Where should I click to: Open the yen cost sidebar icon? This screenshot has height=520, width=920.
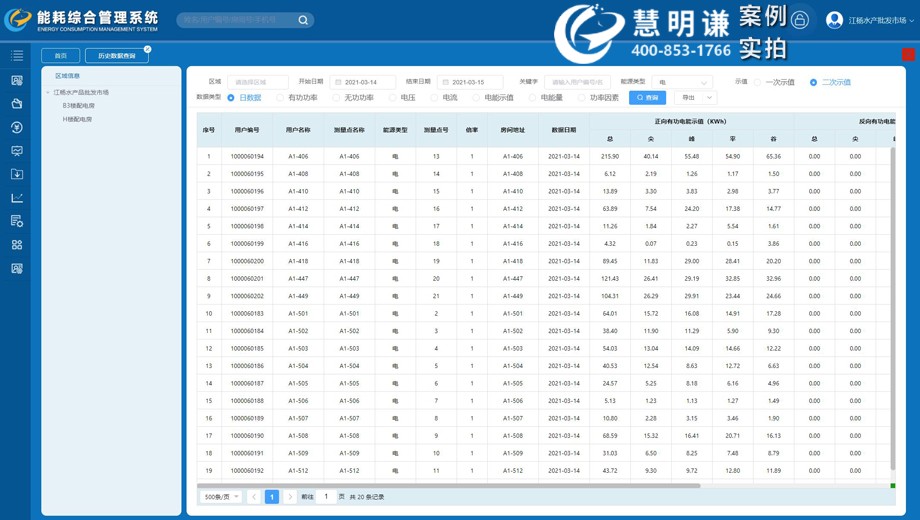click(x=17, y=127)
